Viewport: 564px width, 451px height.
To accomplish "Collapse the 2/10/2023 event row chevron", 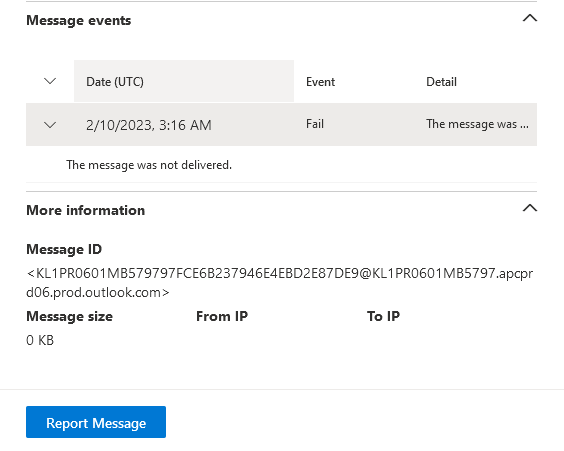I will 50,125.
